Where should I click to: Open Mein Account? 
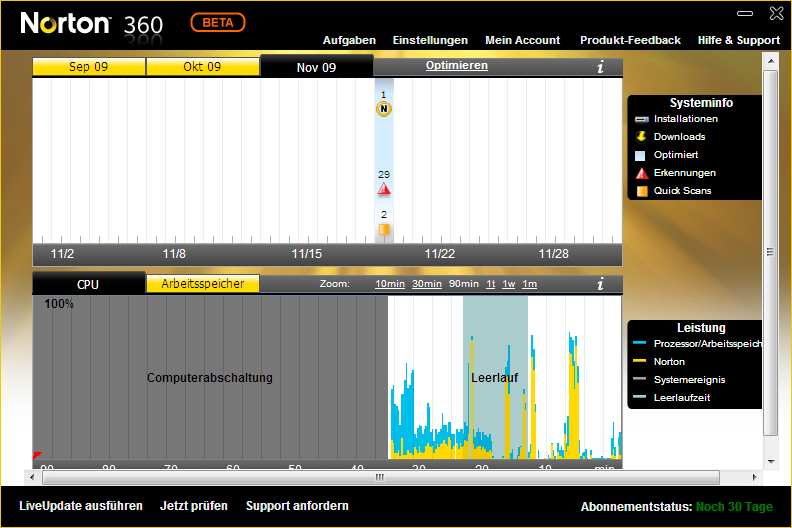(x=522, y=40)
